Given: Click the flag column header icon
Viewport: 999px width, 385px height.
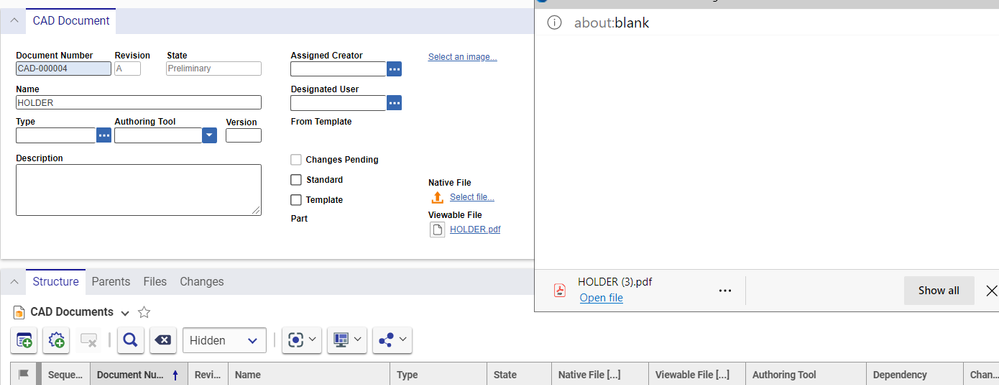Looking at the screenshot, I should click(x=24, y=375).
